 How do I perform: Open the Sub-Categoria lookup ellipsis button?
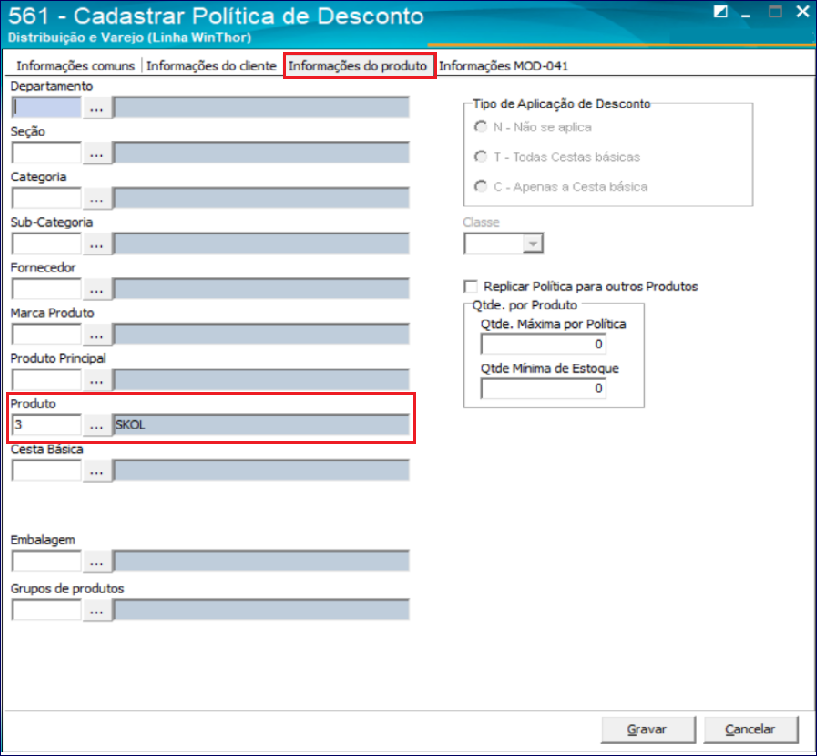click(96, 244)
